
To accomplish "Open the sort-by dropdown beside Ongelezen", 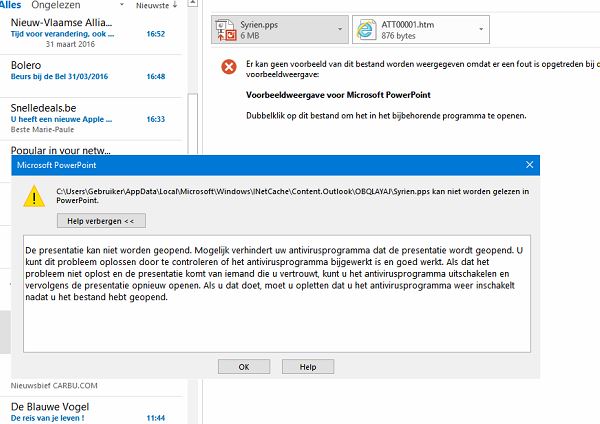I will click(x=122, y=5).
